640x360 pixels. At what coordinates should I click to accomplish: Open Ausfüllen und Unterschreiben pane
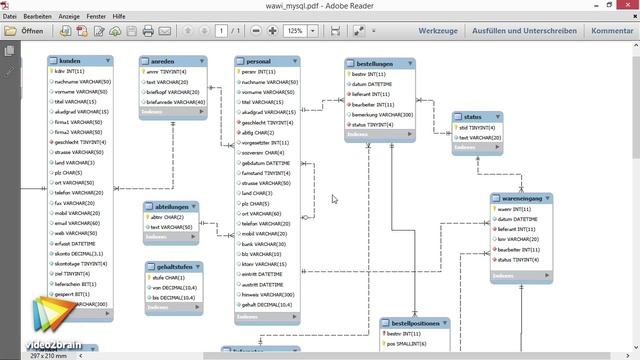coord(524,31)
